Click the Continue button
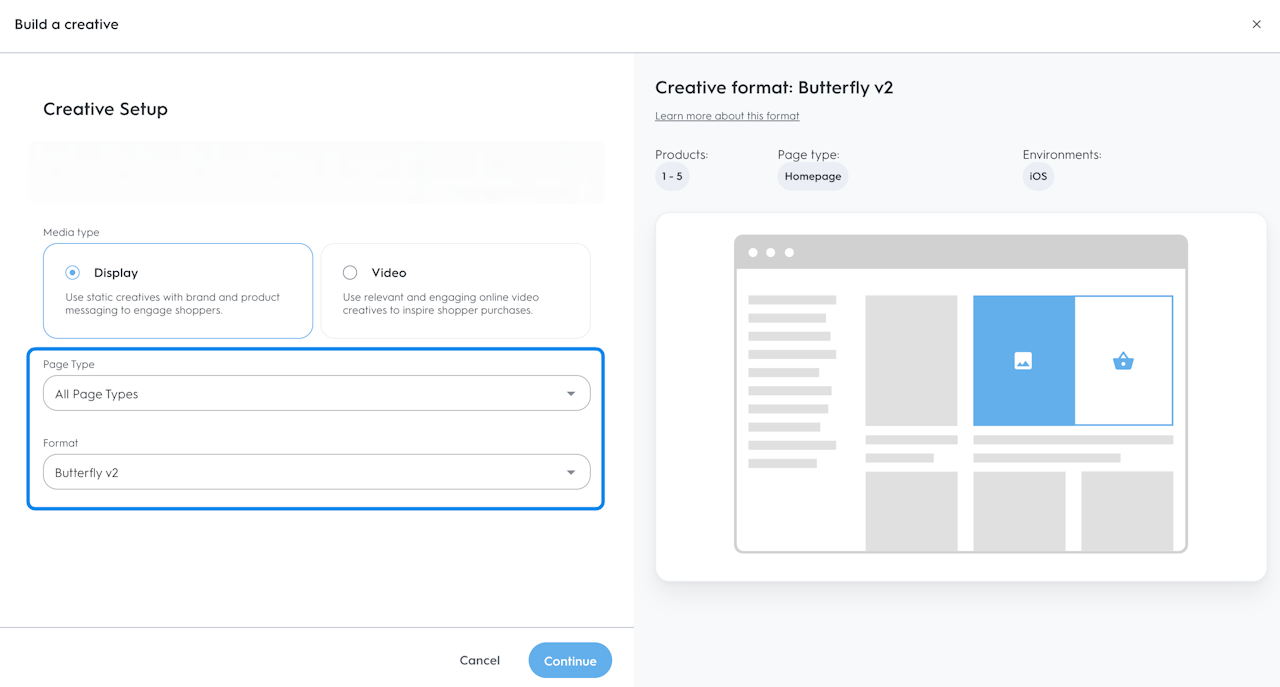Screen dimensions: 1280x687 pos(570,660)
